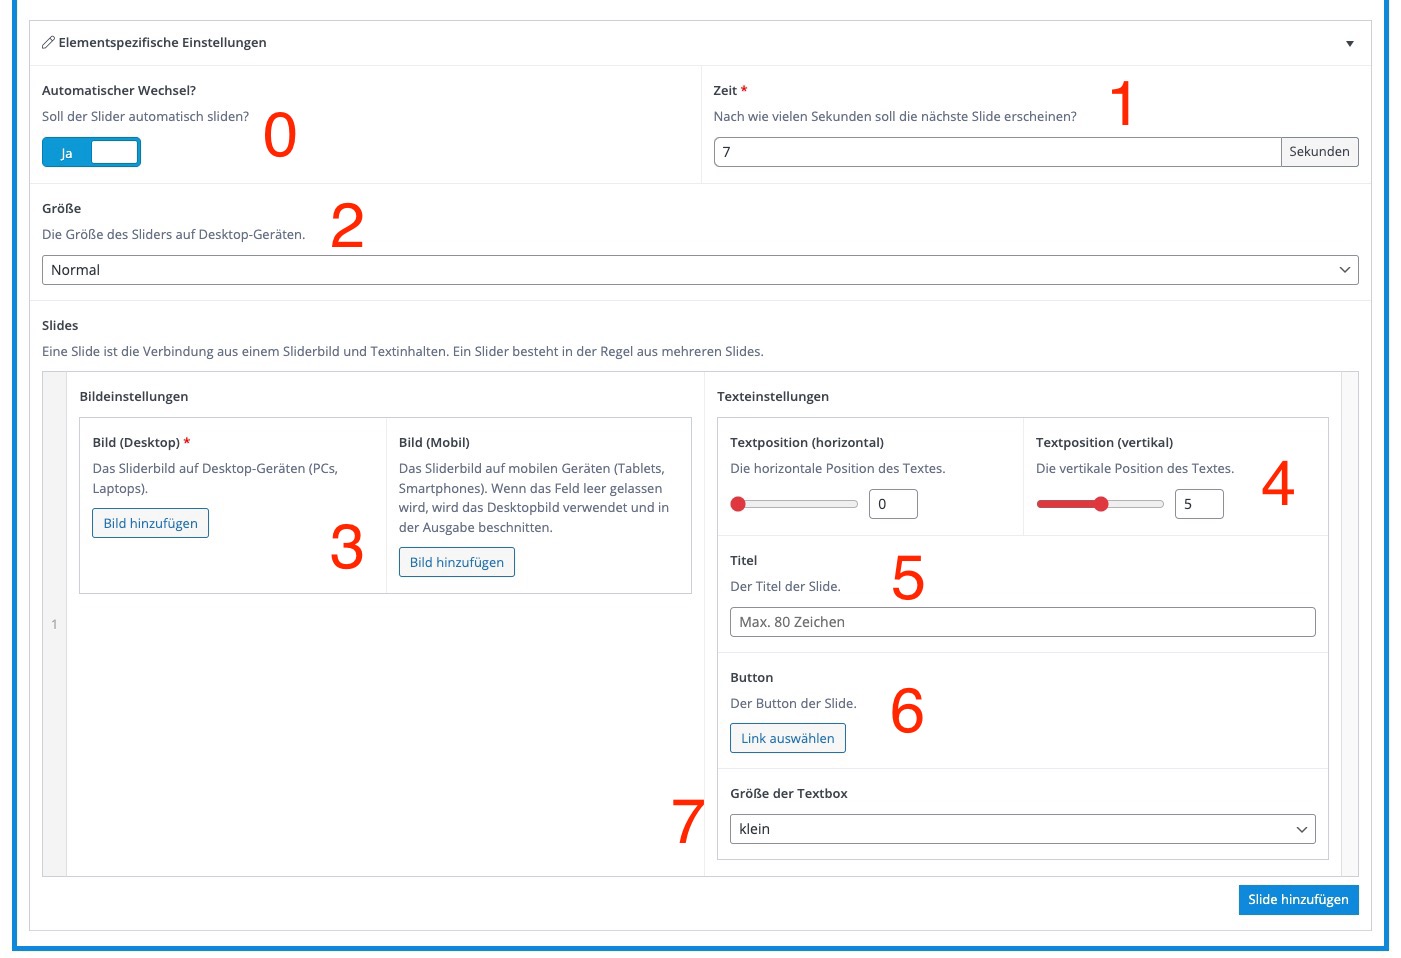Click the right-side action column of slide 1
Image resolution: width=1401 pixels, height=958 pixels.
tap(1349, 624)
